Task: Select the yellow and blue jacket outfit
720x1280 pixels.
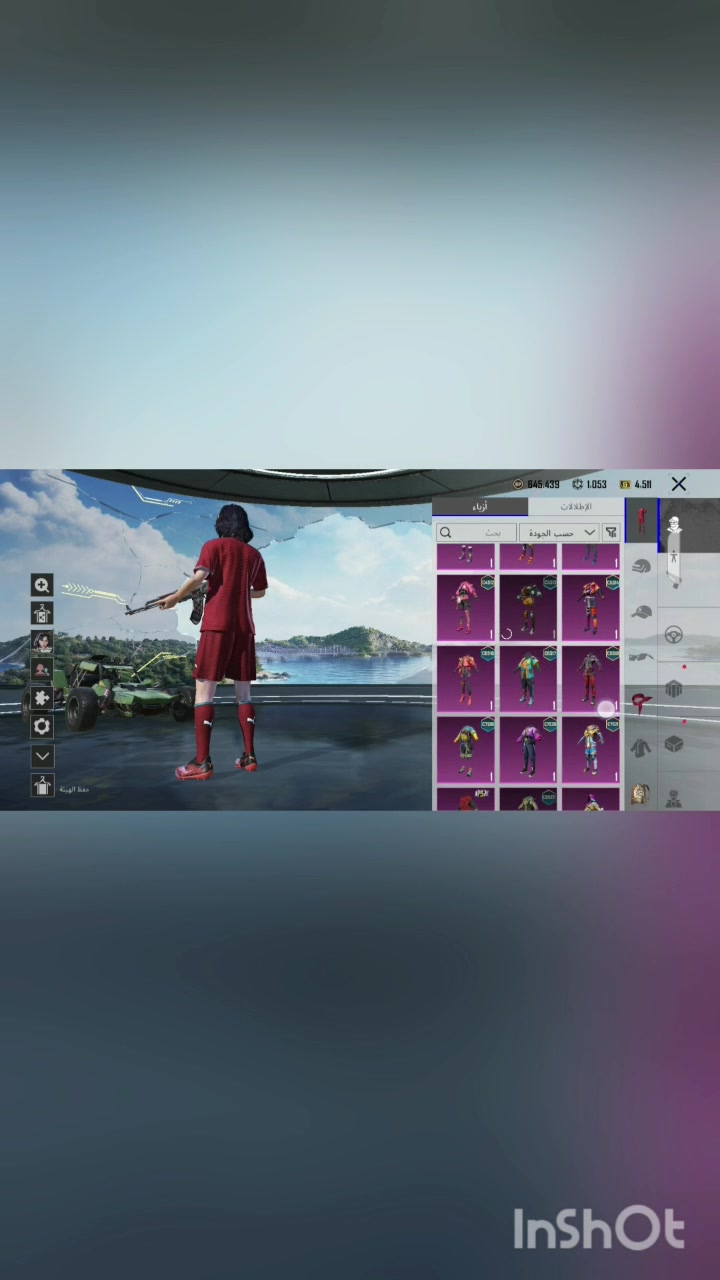Action: [x=465, y=750]
